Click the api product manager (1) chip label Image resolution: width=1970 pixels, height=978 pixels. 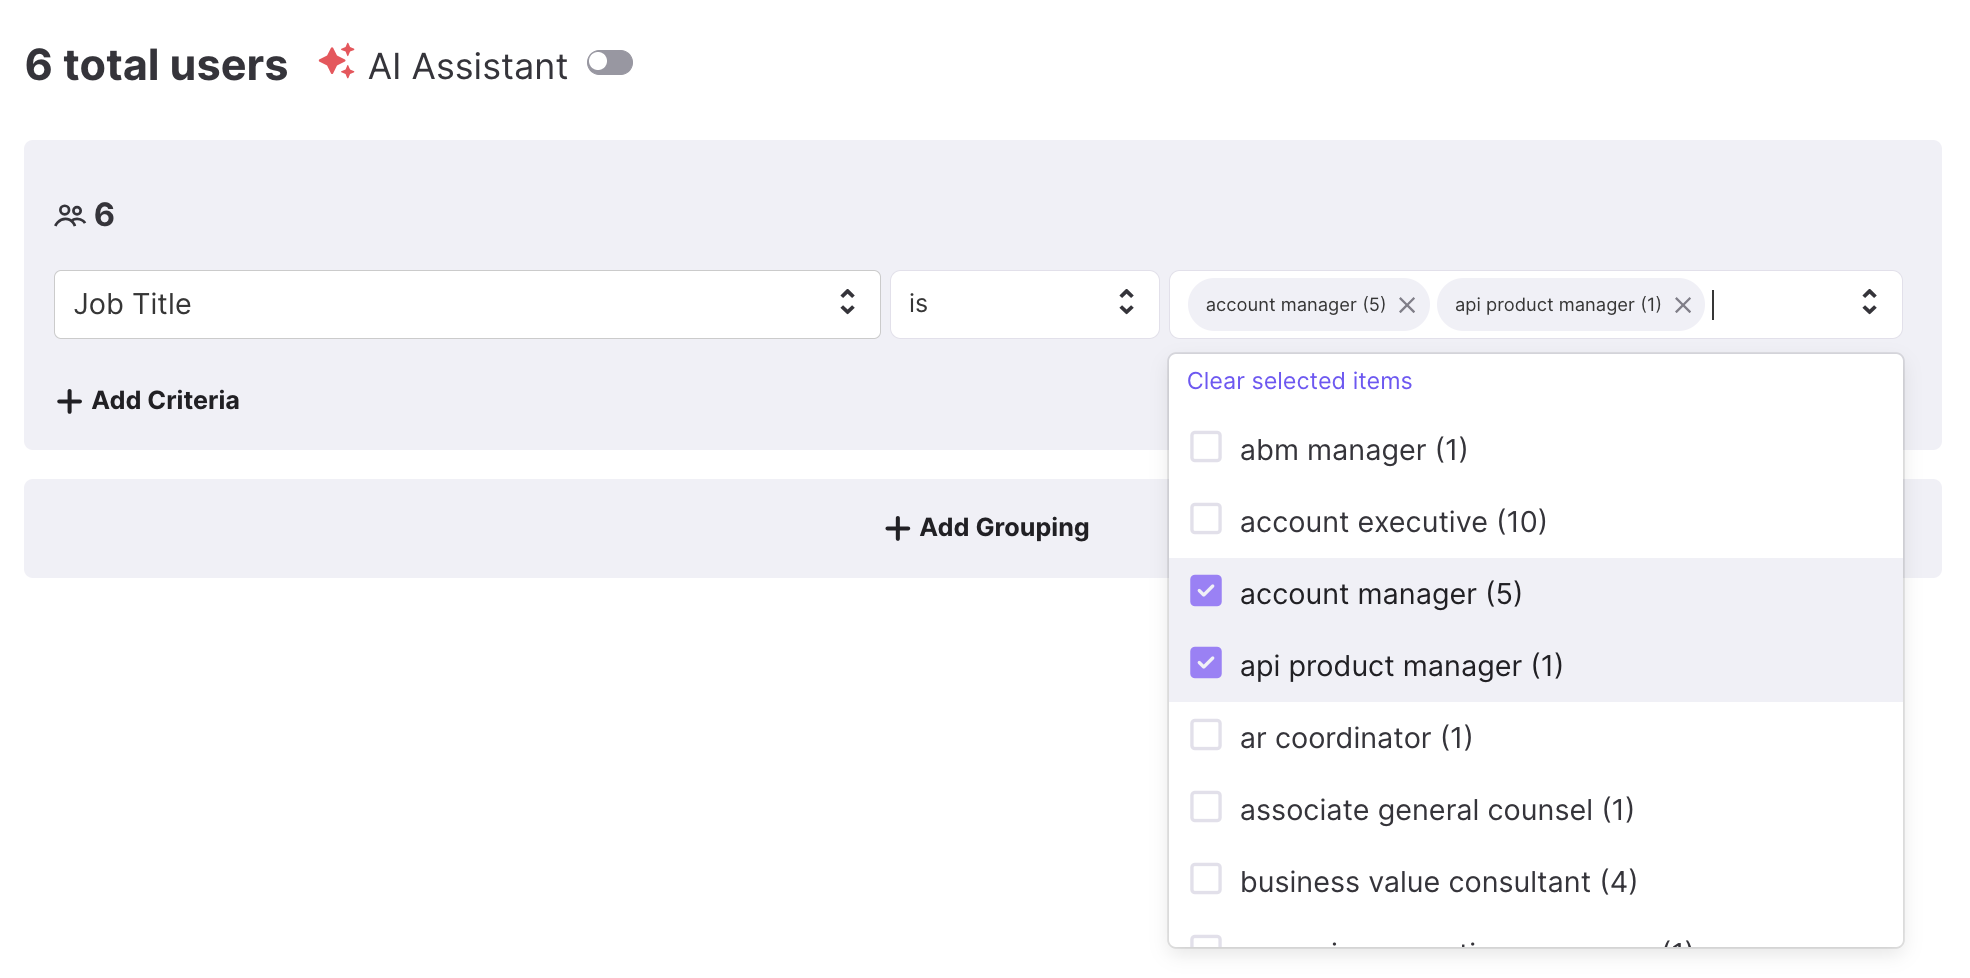click(1557, 305)
